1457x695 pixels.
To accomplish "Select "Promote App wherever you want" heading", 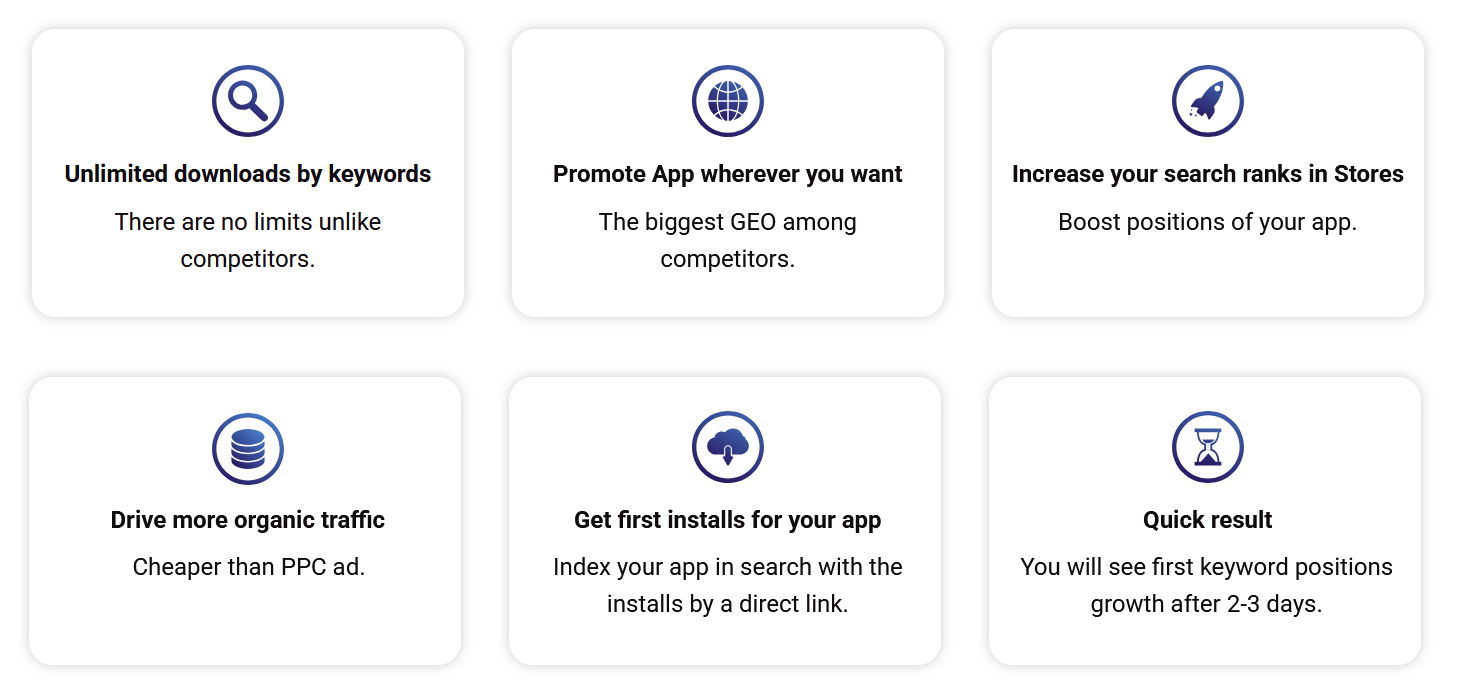I will 728,174.
